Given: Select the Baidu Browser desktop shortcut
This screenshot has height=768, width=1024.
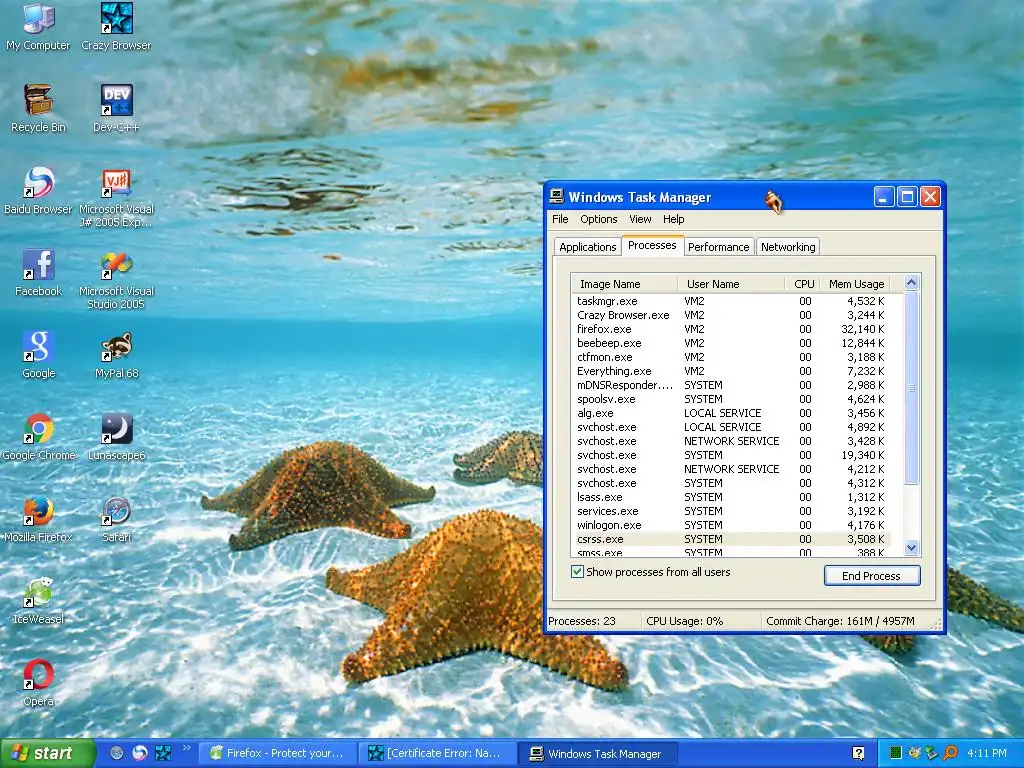Looking at the screenshot, I should pos(38,190).
